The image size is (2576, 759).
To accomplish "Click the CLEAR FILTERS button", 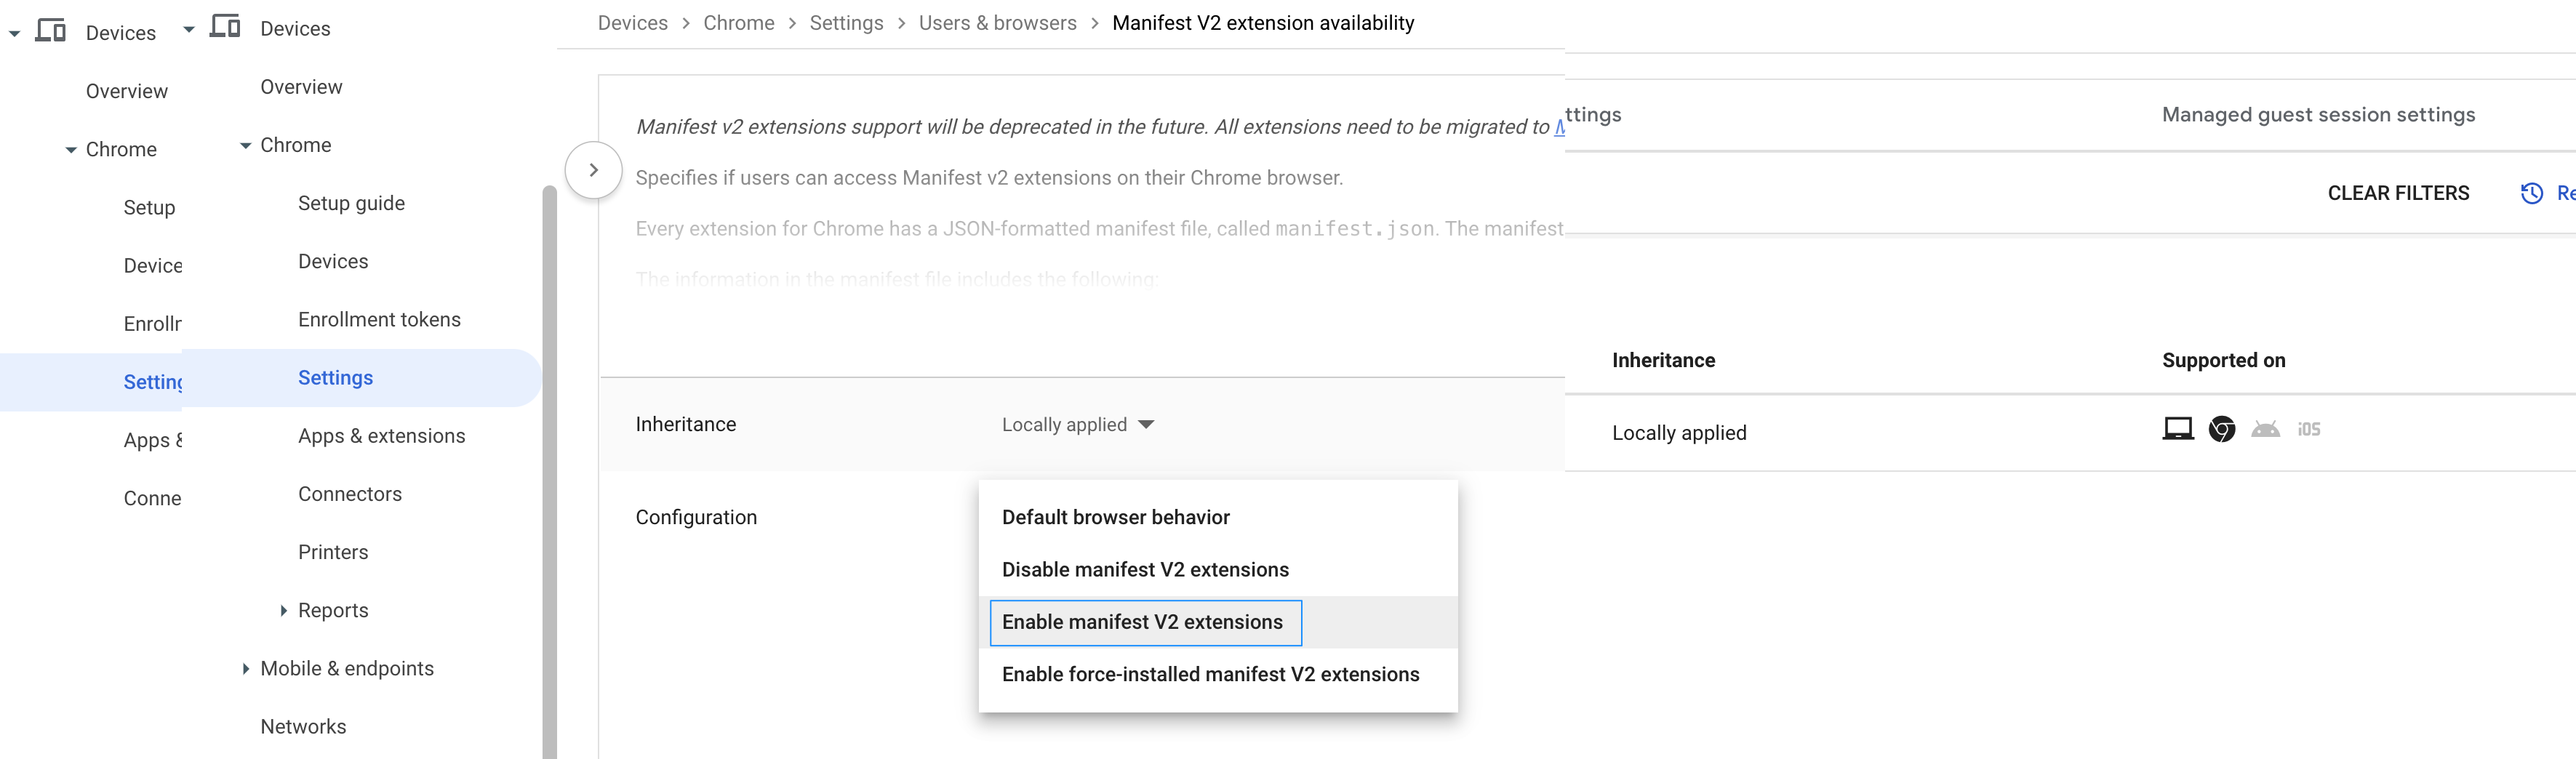I will coord(2398,193).
